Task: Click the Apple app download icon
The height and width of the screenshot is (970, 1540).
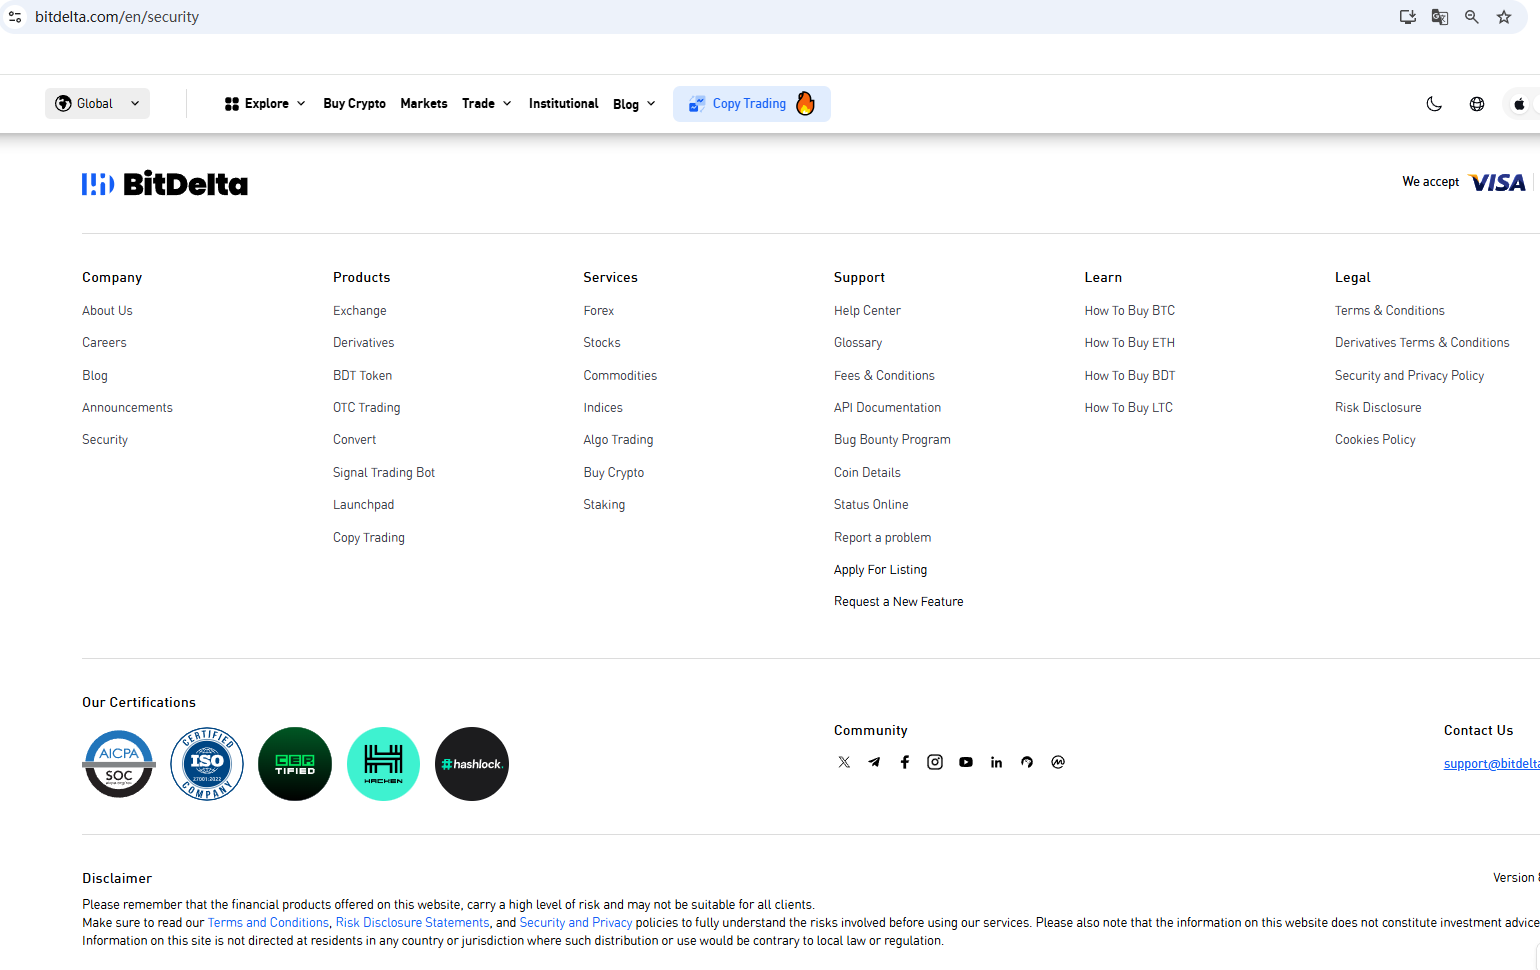Action: pos(1519,104)
